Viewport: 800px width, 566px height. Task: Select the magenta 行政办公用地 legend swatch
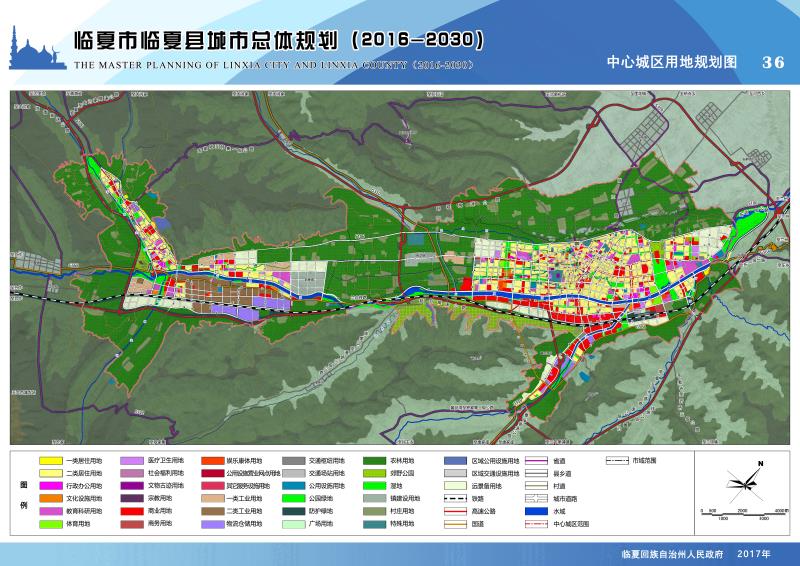pos(52,485)
